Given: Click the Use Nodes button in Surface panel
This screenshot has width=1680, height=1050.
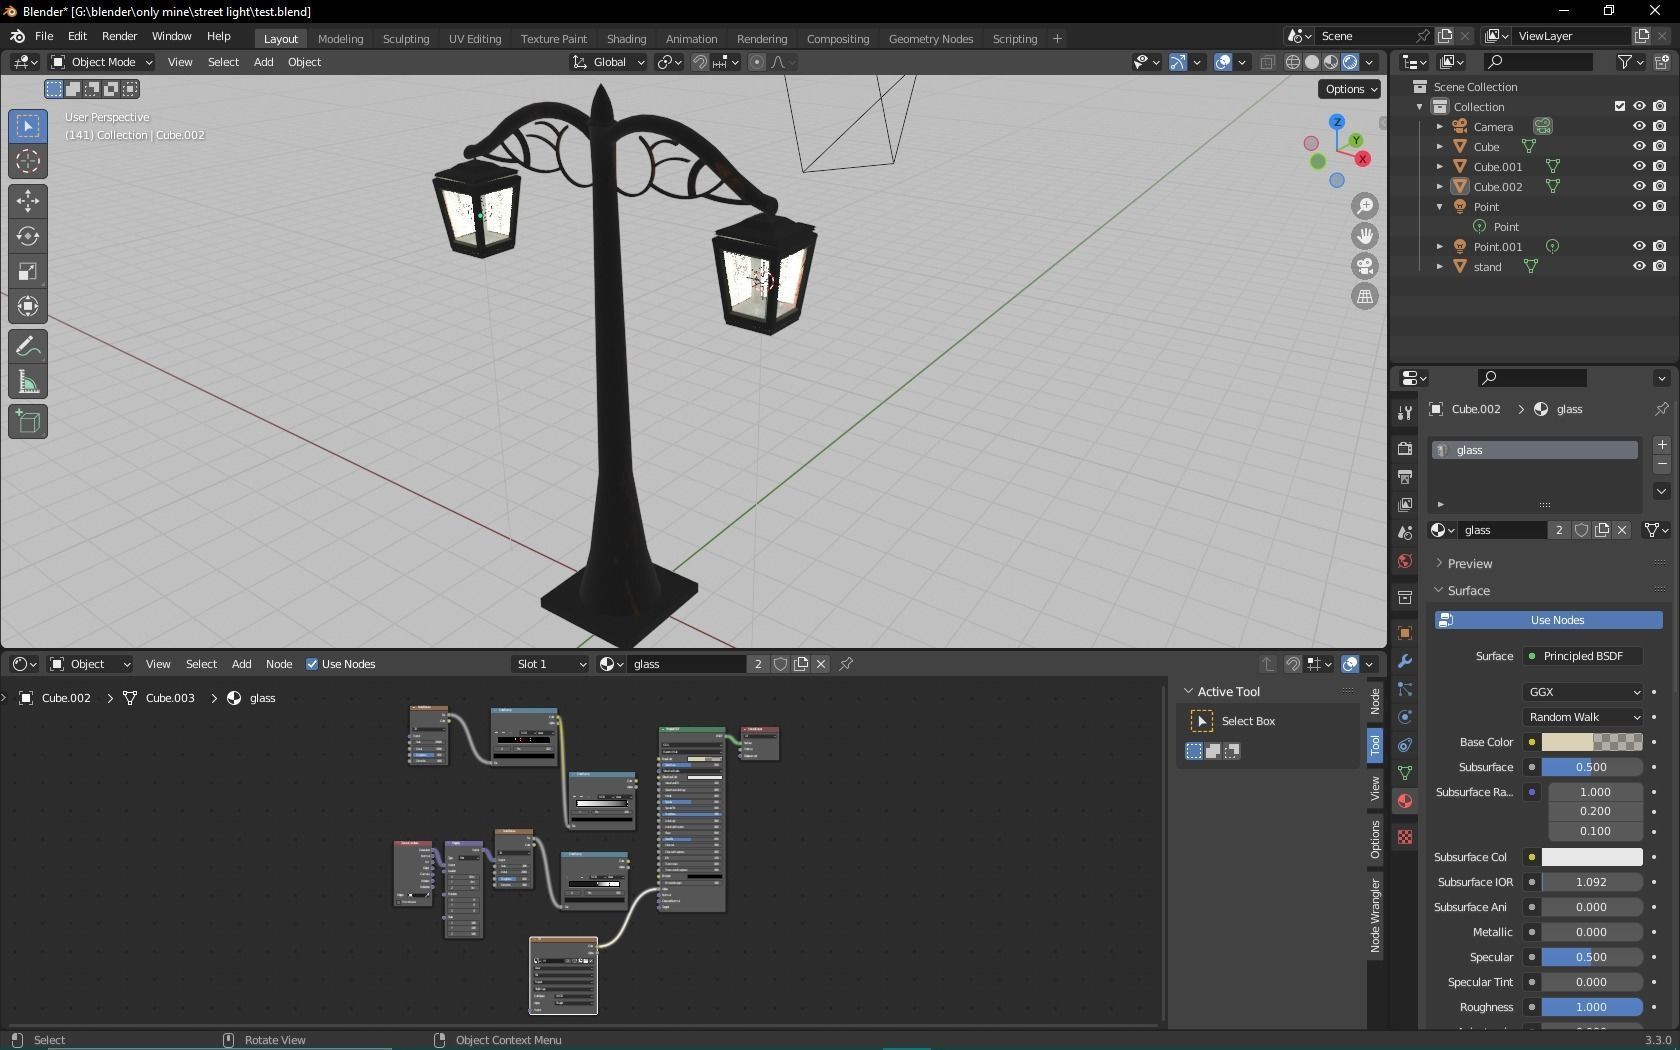Looking at the screenshot, I should pyautogui.click(x=1548, y=620).
